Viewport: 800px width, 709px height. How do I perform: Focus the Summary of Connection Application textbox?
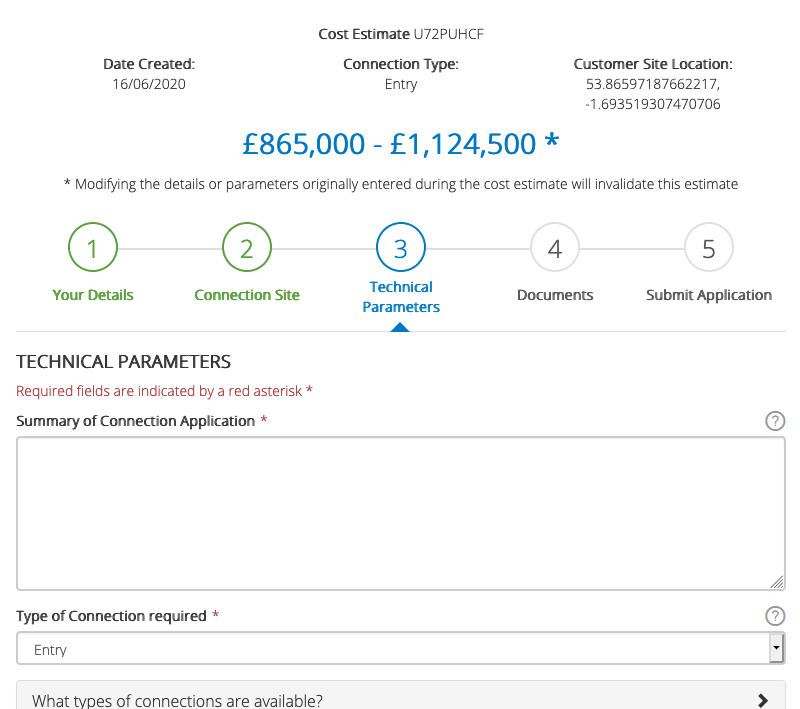400,513
